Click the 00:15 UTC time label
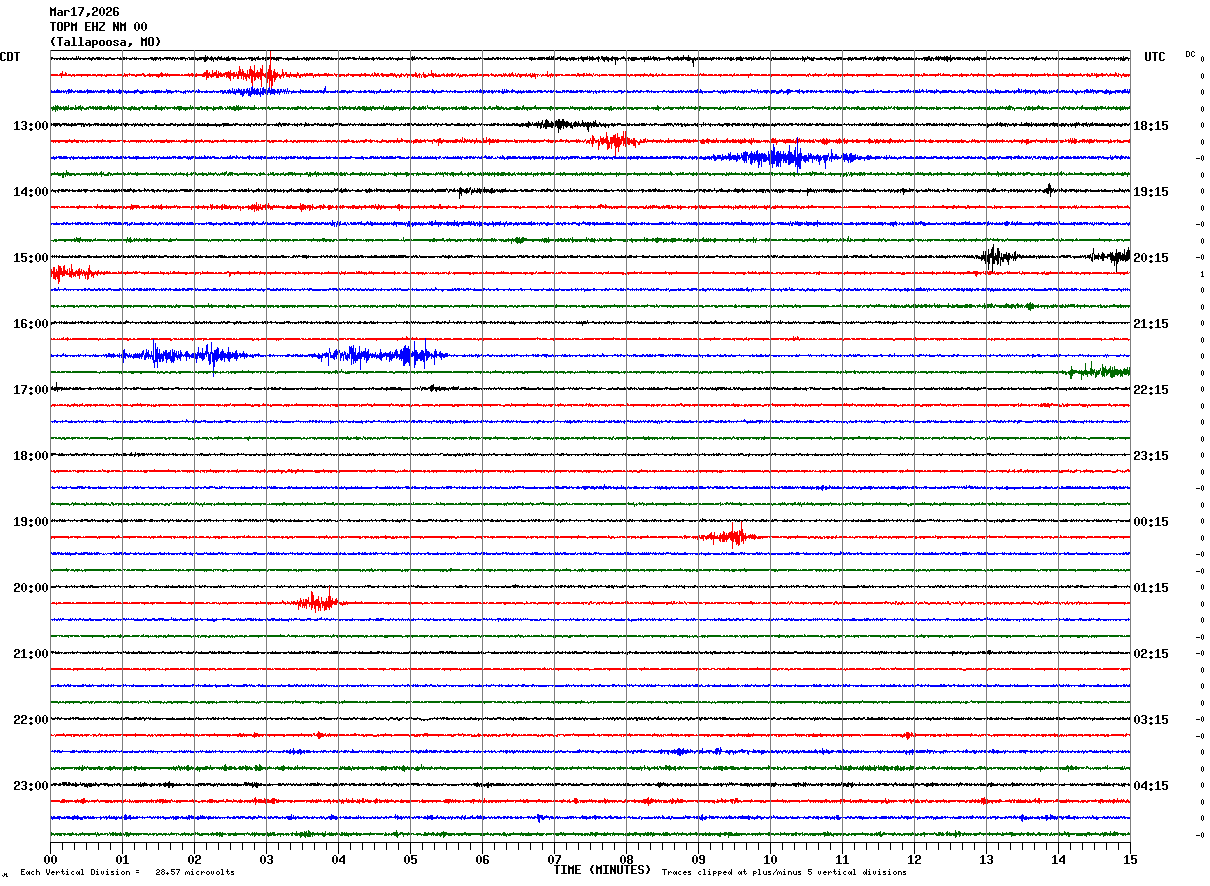This screenshot has height=886, width=1210. tap(1151, 522)
